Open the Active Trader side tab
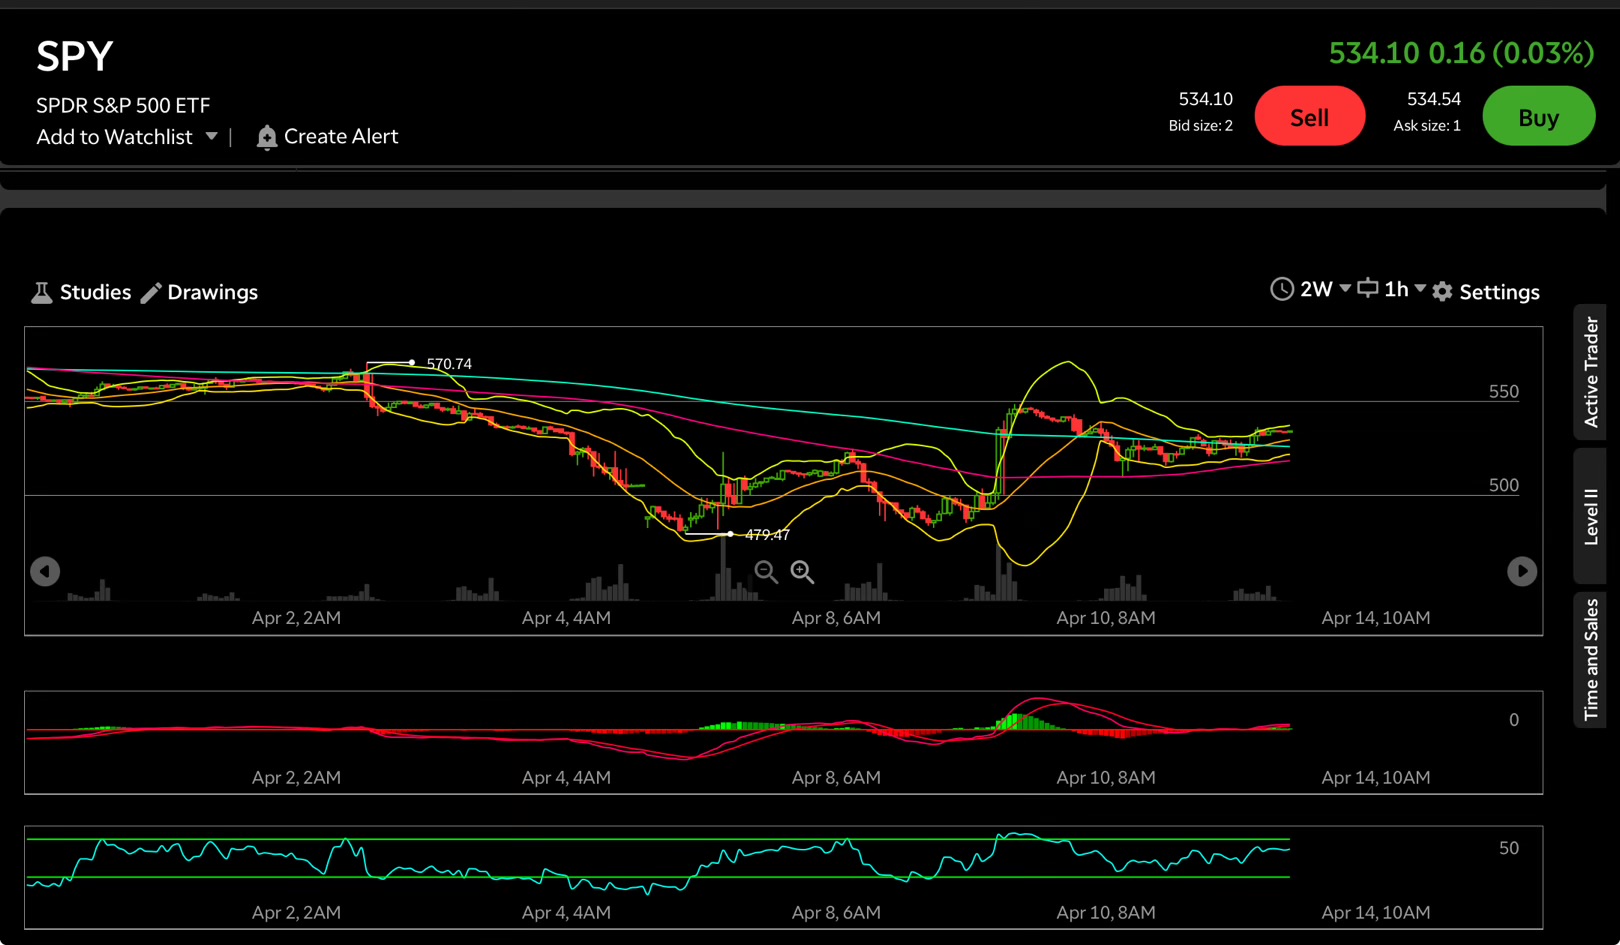This screenshot has width=1620, height=945. click(x=1590, y=372)
